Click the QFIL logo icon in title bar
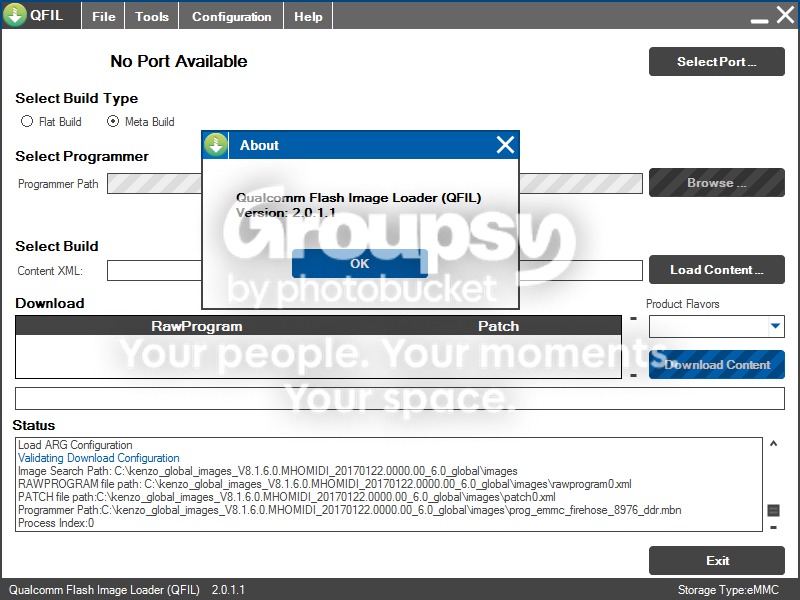This screenshot has width=800, height=600. (x=15, y=15)
